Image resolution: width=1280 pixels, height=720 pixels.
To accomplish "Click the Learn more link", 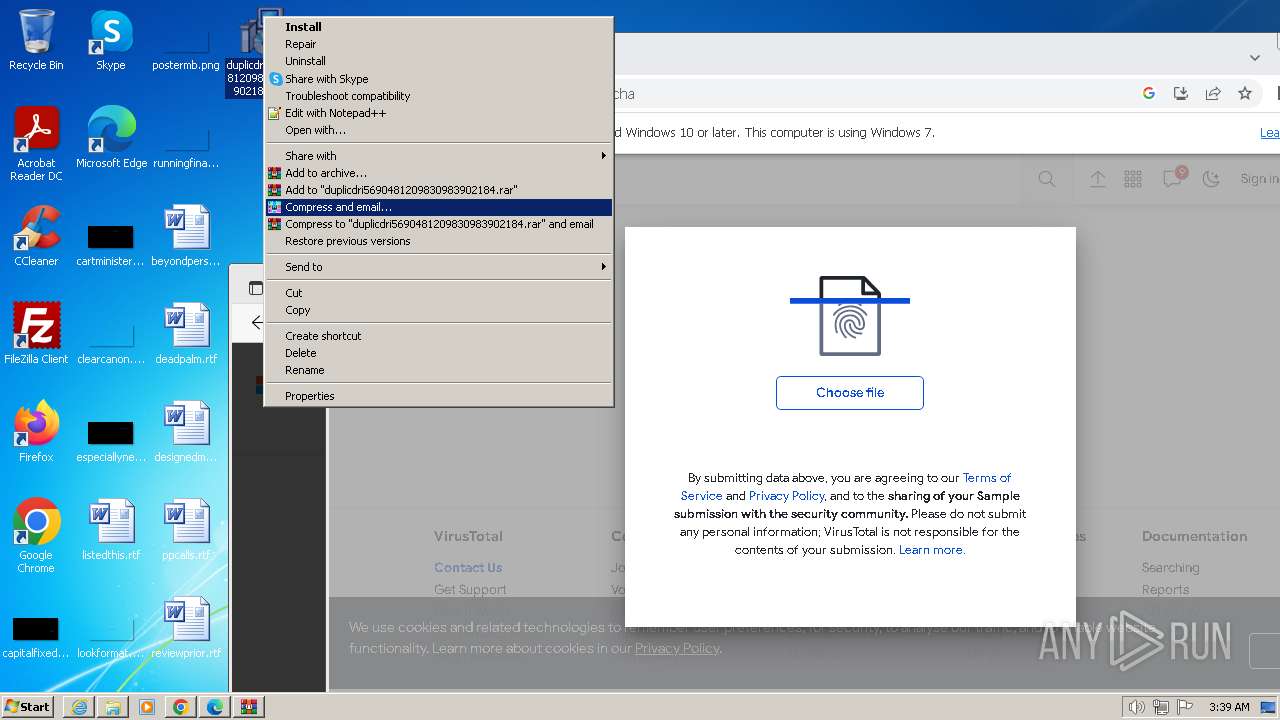I will coord(932,550).
